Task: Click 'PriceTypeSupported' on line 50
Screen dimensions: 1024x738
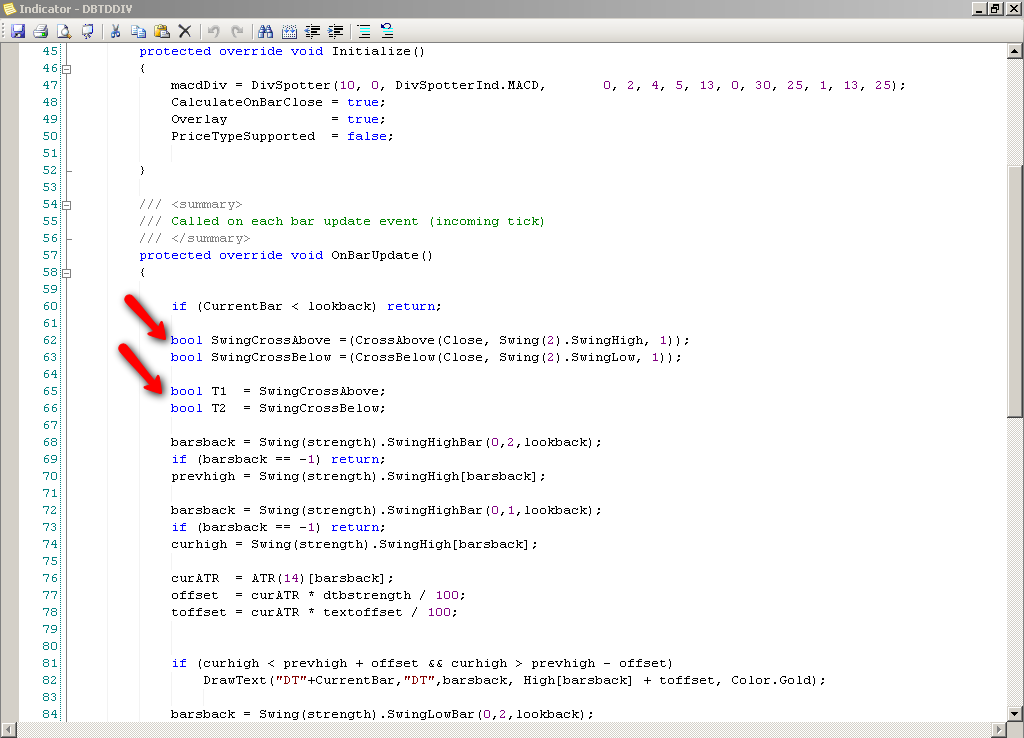Action: pos(243,136)
